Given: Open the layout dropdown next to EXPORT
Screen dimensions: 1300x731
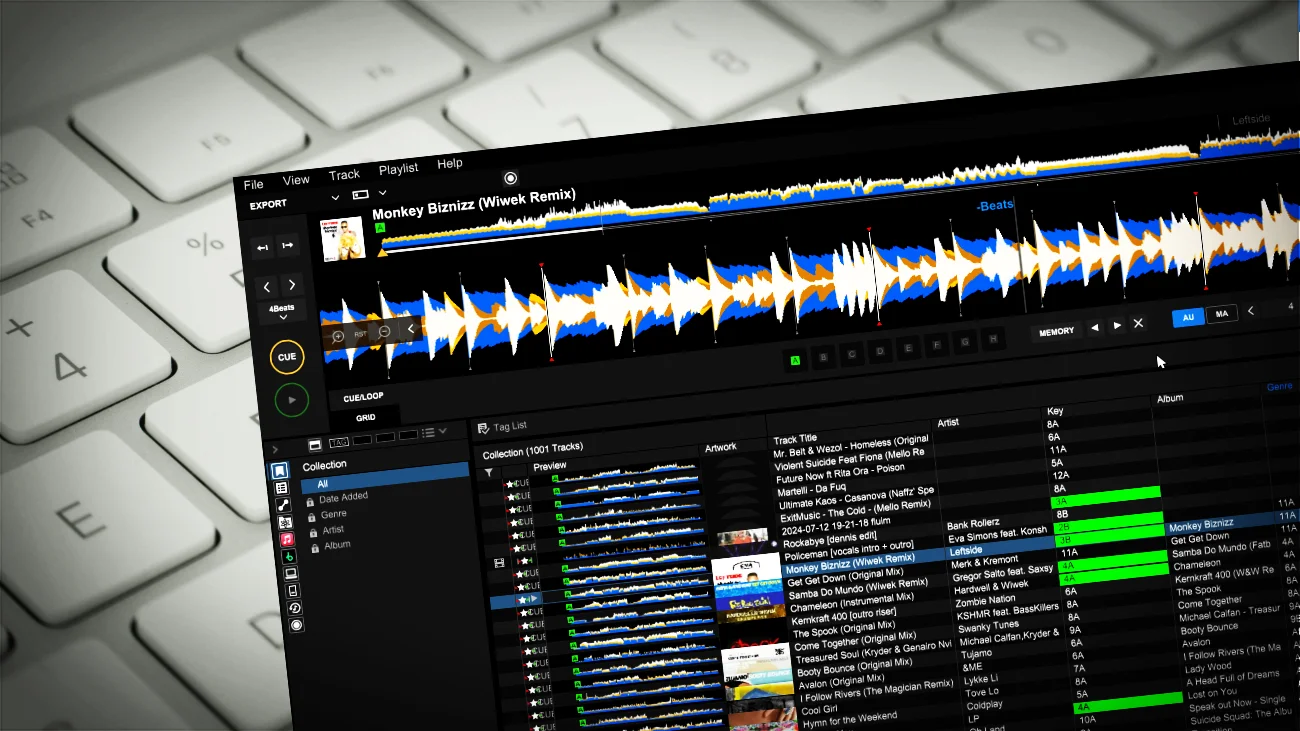Looking at the screenshot, I should (335, 198).
